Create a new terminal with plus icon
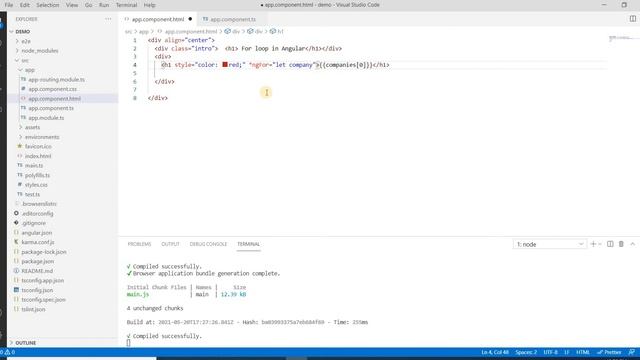 click(x=593, y=244)
